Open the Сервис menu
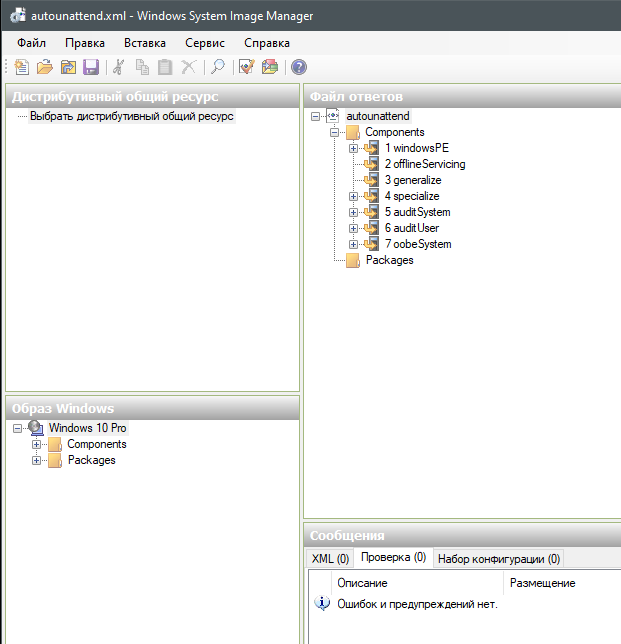This screenshot has height=644, width=621. point(205,43)
